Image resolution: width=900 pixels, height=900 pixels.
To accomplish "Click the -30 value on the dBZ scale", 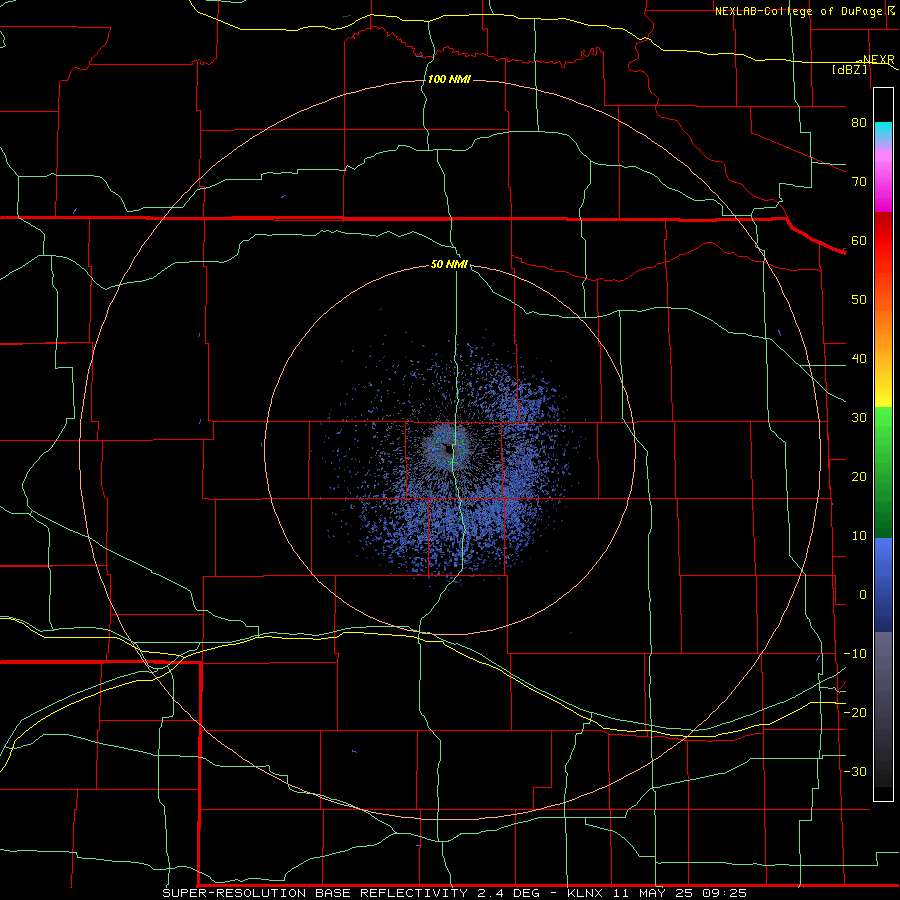I will coord(855,771).
